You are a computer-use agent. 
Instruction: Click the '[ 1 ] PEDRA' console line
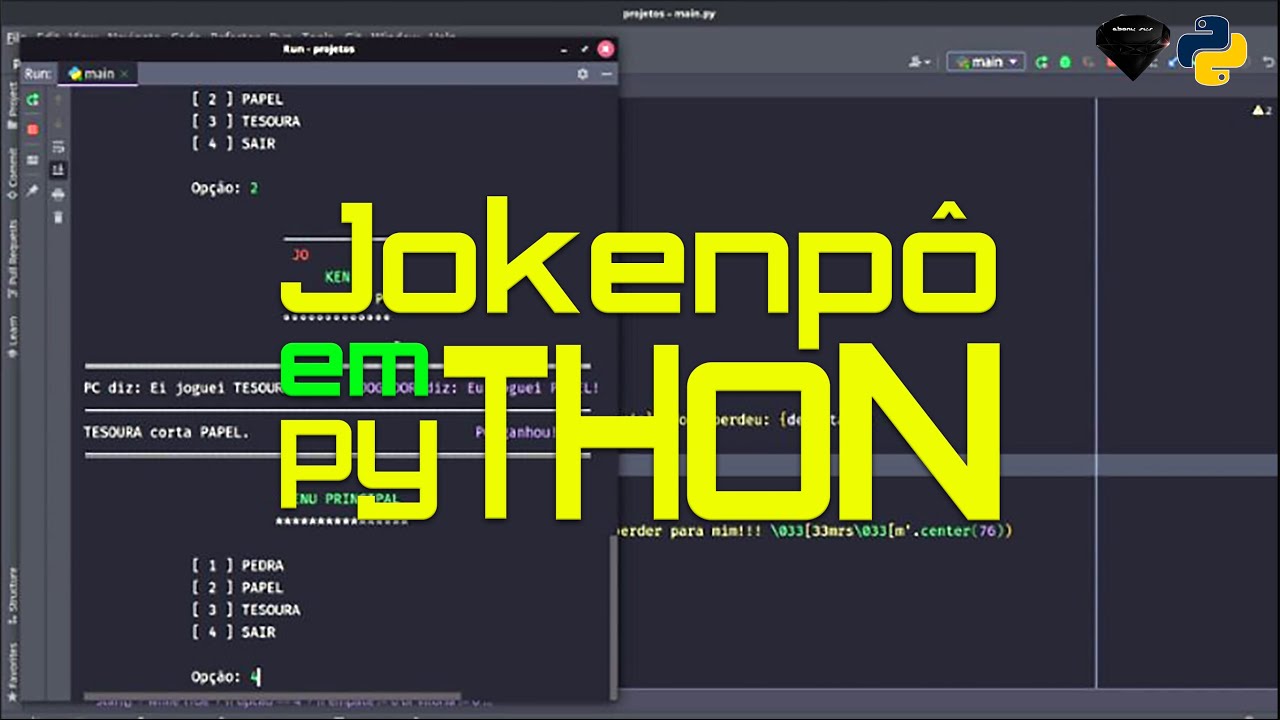237,565
